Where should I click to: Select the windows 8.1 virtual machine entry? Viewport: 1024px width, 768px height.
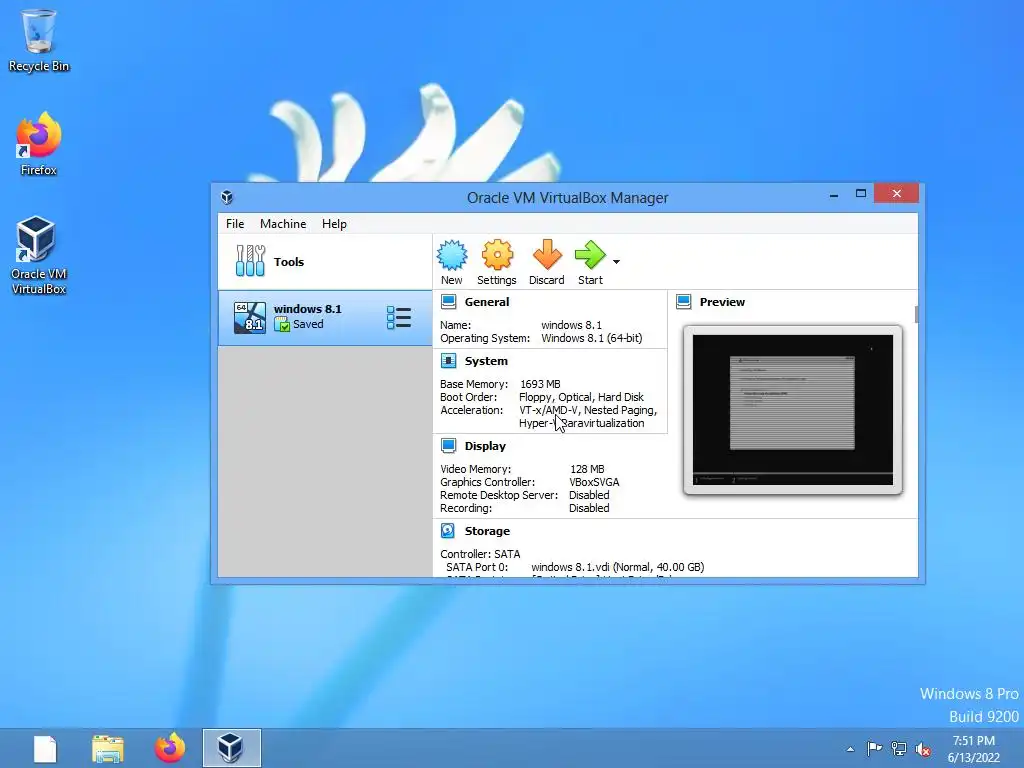[x=325, y=318]
